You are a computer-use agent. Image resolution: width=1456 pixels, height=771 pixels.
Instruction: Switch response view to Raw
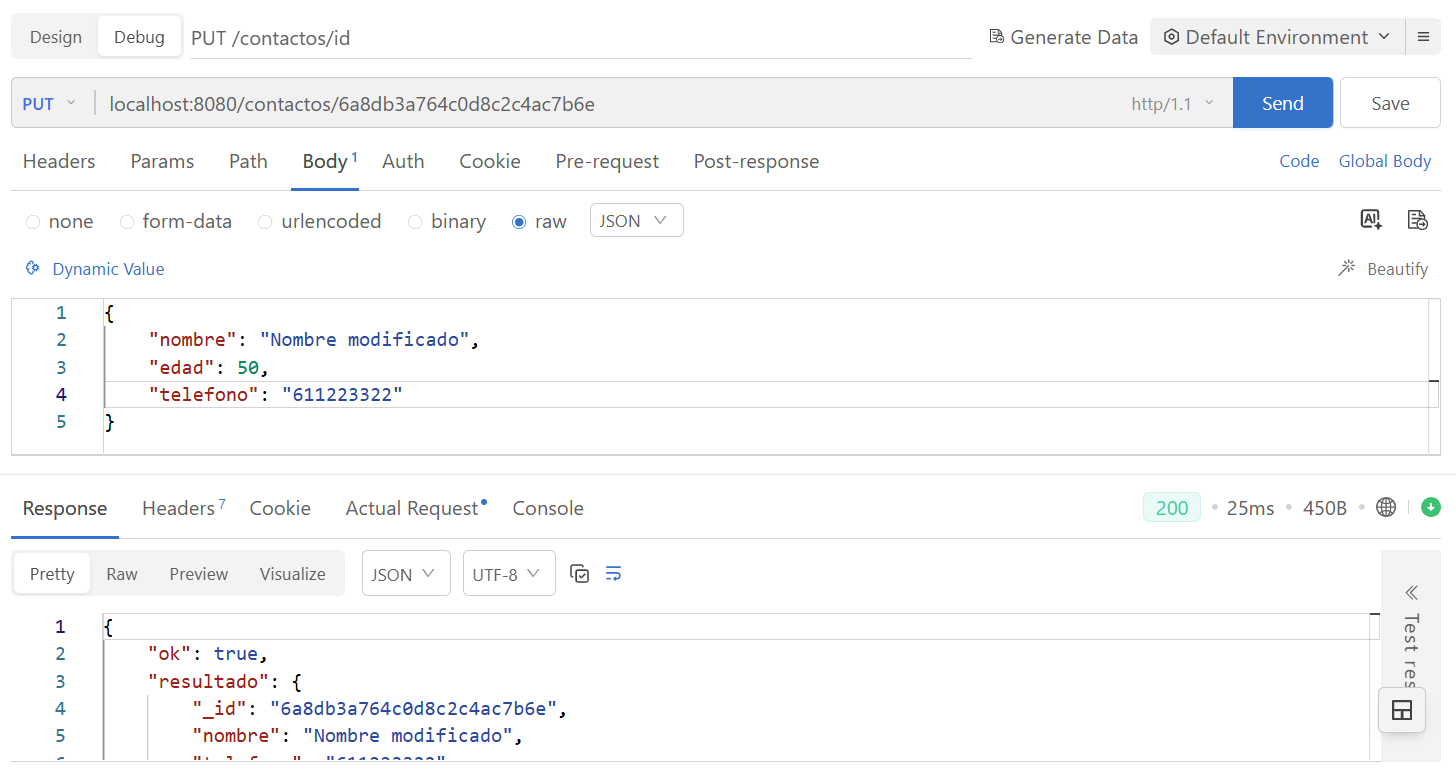click(x=122, y=573)
